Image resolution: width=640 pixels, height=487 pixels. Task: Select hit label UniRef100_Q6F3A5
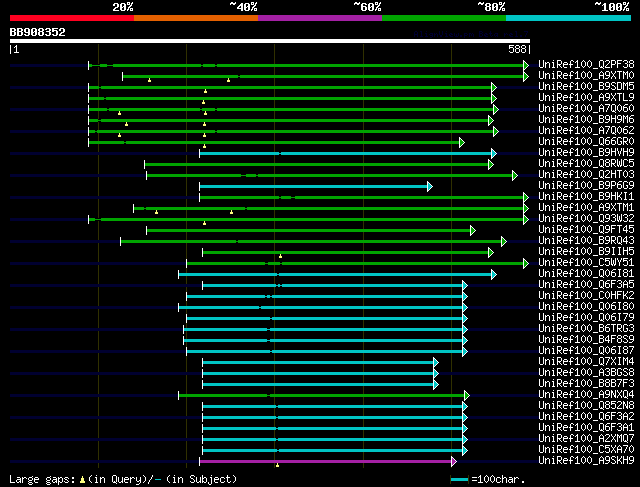pyautogui.click(x=586, y=285)
